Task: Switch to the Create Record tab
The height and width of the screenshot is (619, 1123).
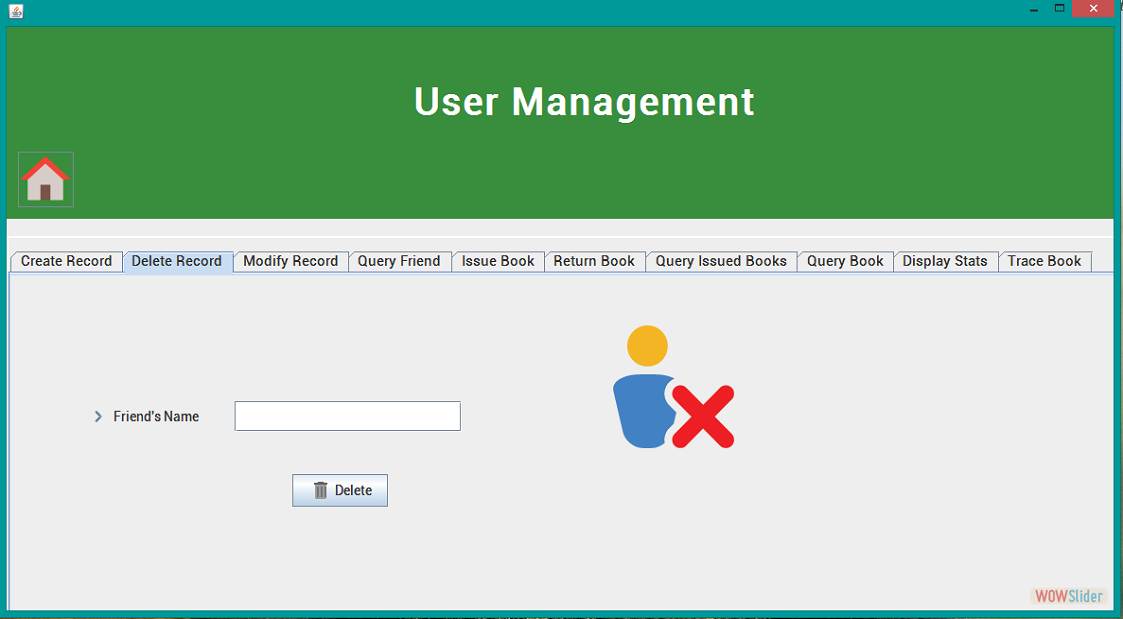Action: click(x=66, y=261)
